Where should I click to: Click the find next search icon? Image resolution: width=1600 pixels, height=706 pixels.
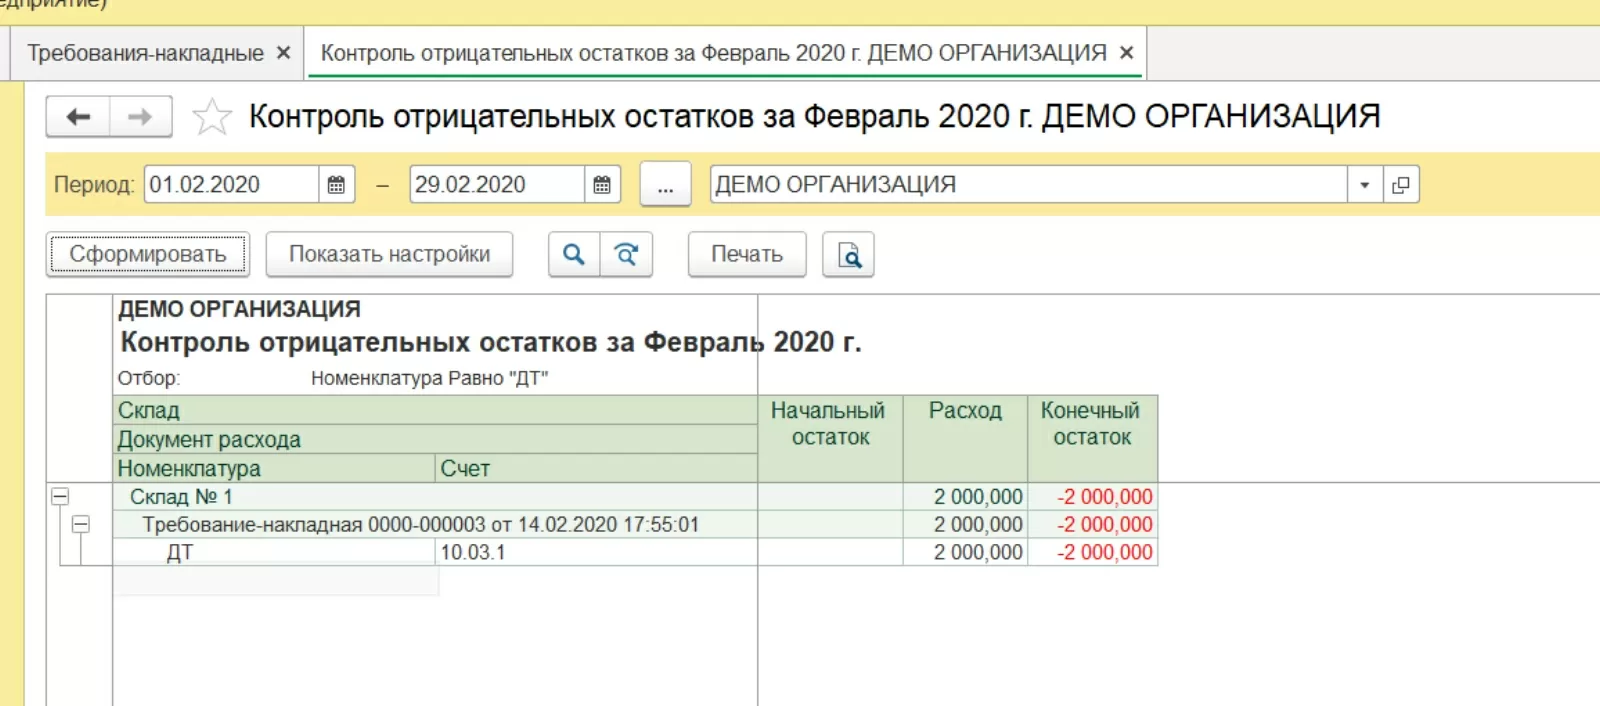tap(627, 255)
